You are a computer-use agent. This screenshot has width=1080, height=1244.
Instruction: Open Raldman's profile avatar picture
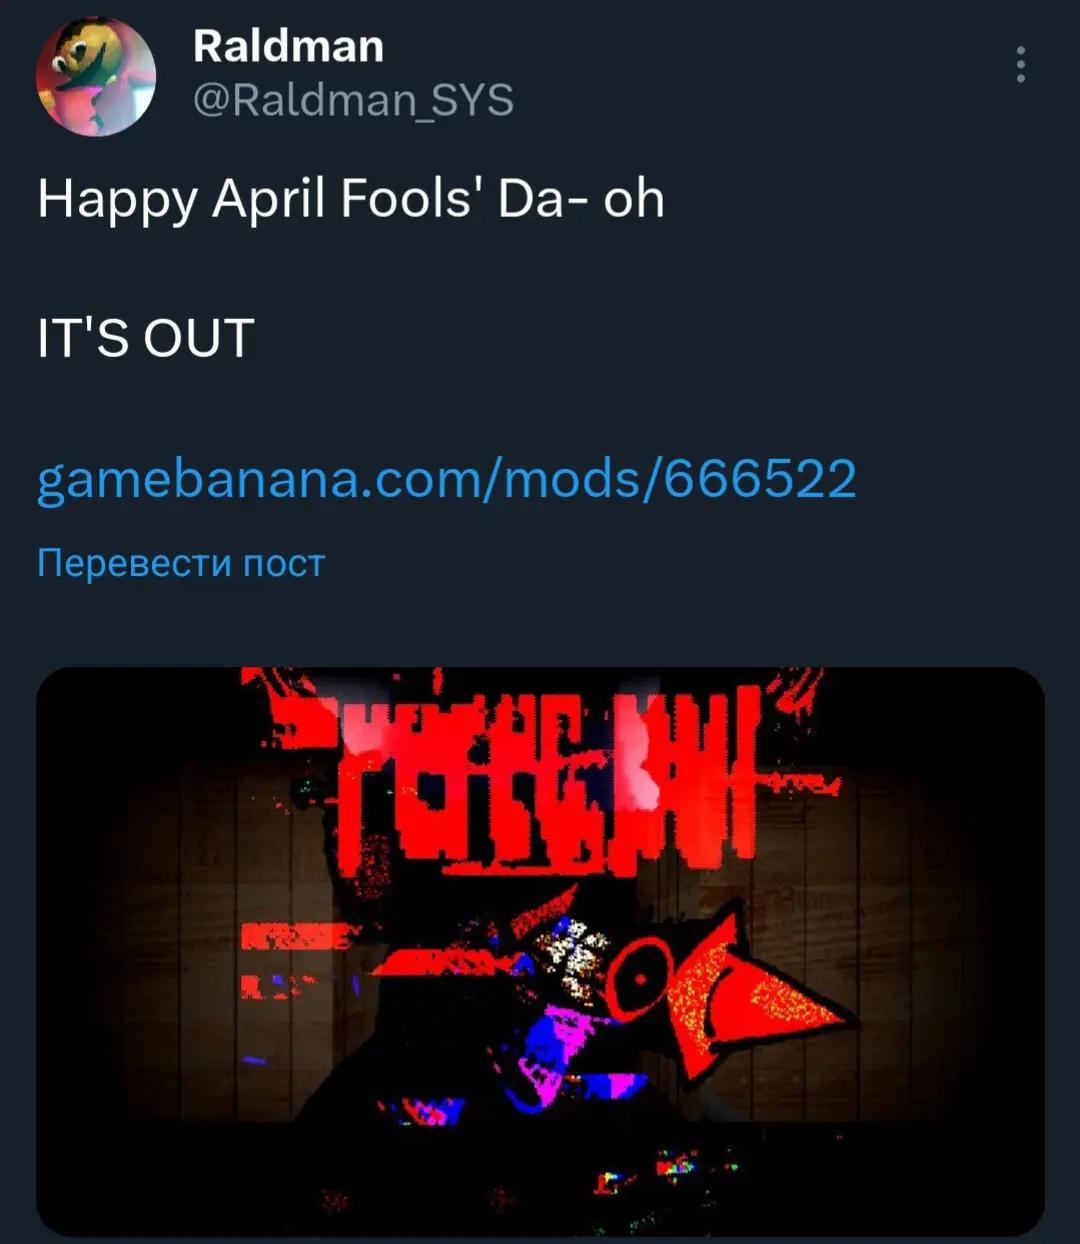[x=96, y=77]
